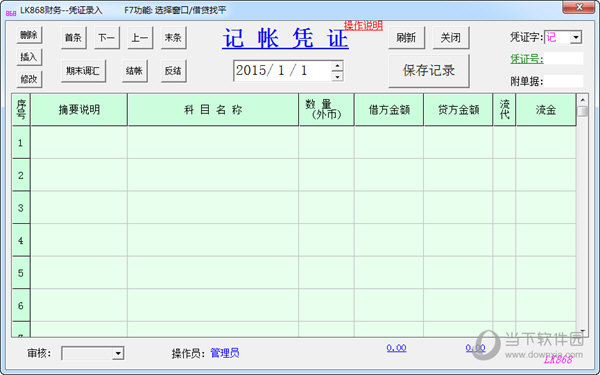Increase date with the up spinner
Viewport: 600px width, 375px height.
(x=337, y=66)
